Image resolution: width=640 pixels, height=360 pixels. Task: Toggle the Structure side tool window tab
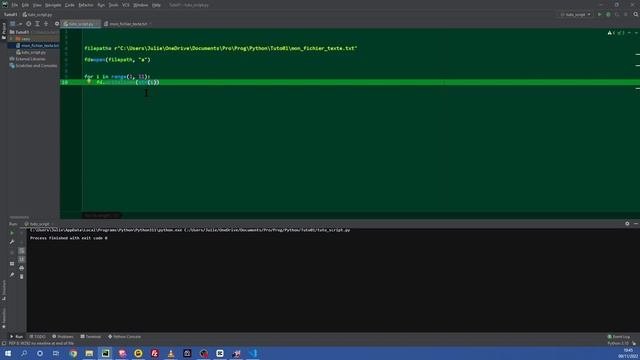(x=4, y=290)
